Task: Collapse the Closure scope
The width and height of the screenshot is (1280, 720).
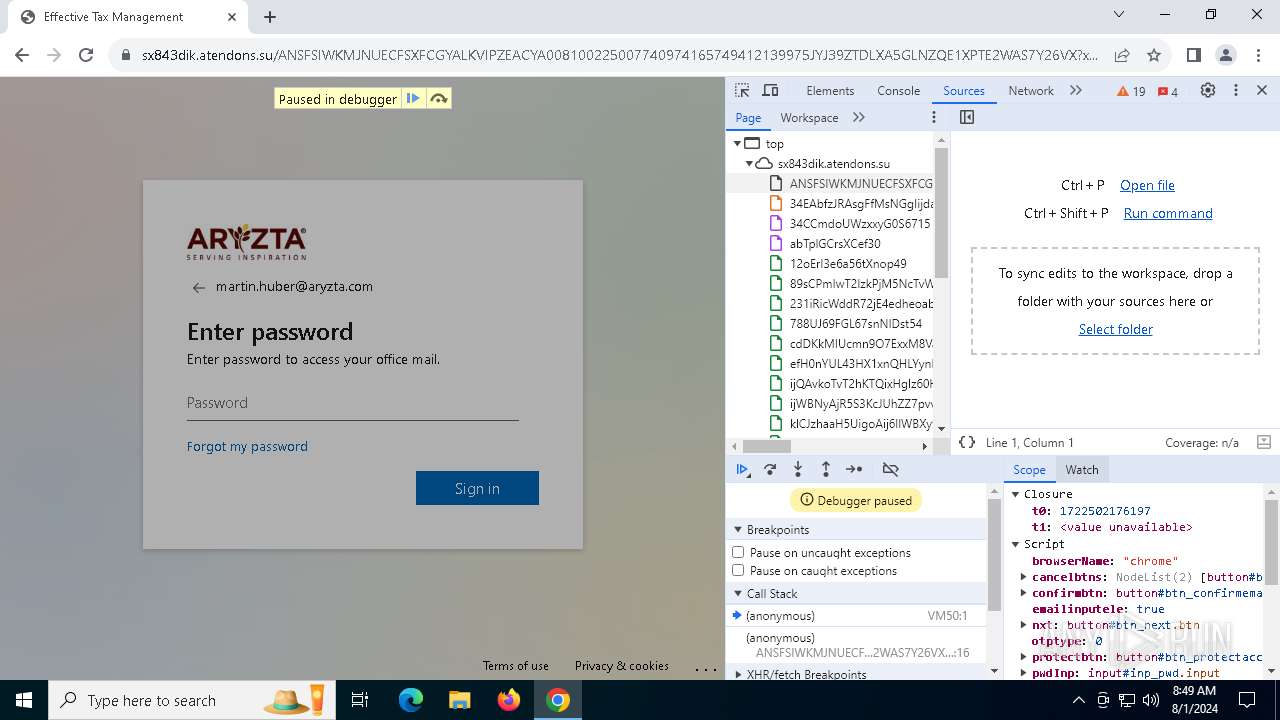Action: point(1015,494)
